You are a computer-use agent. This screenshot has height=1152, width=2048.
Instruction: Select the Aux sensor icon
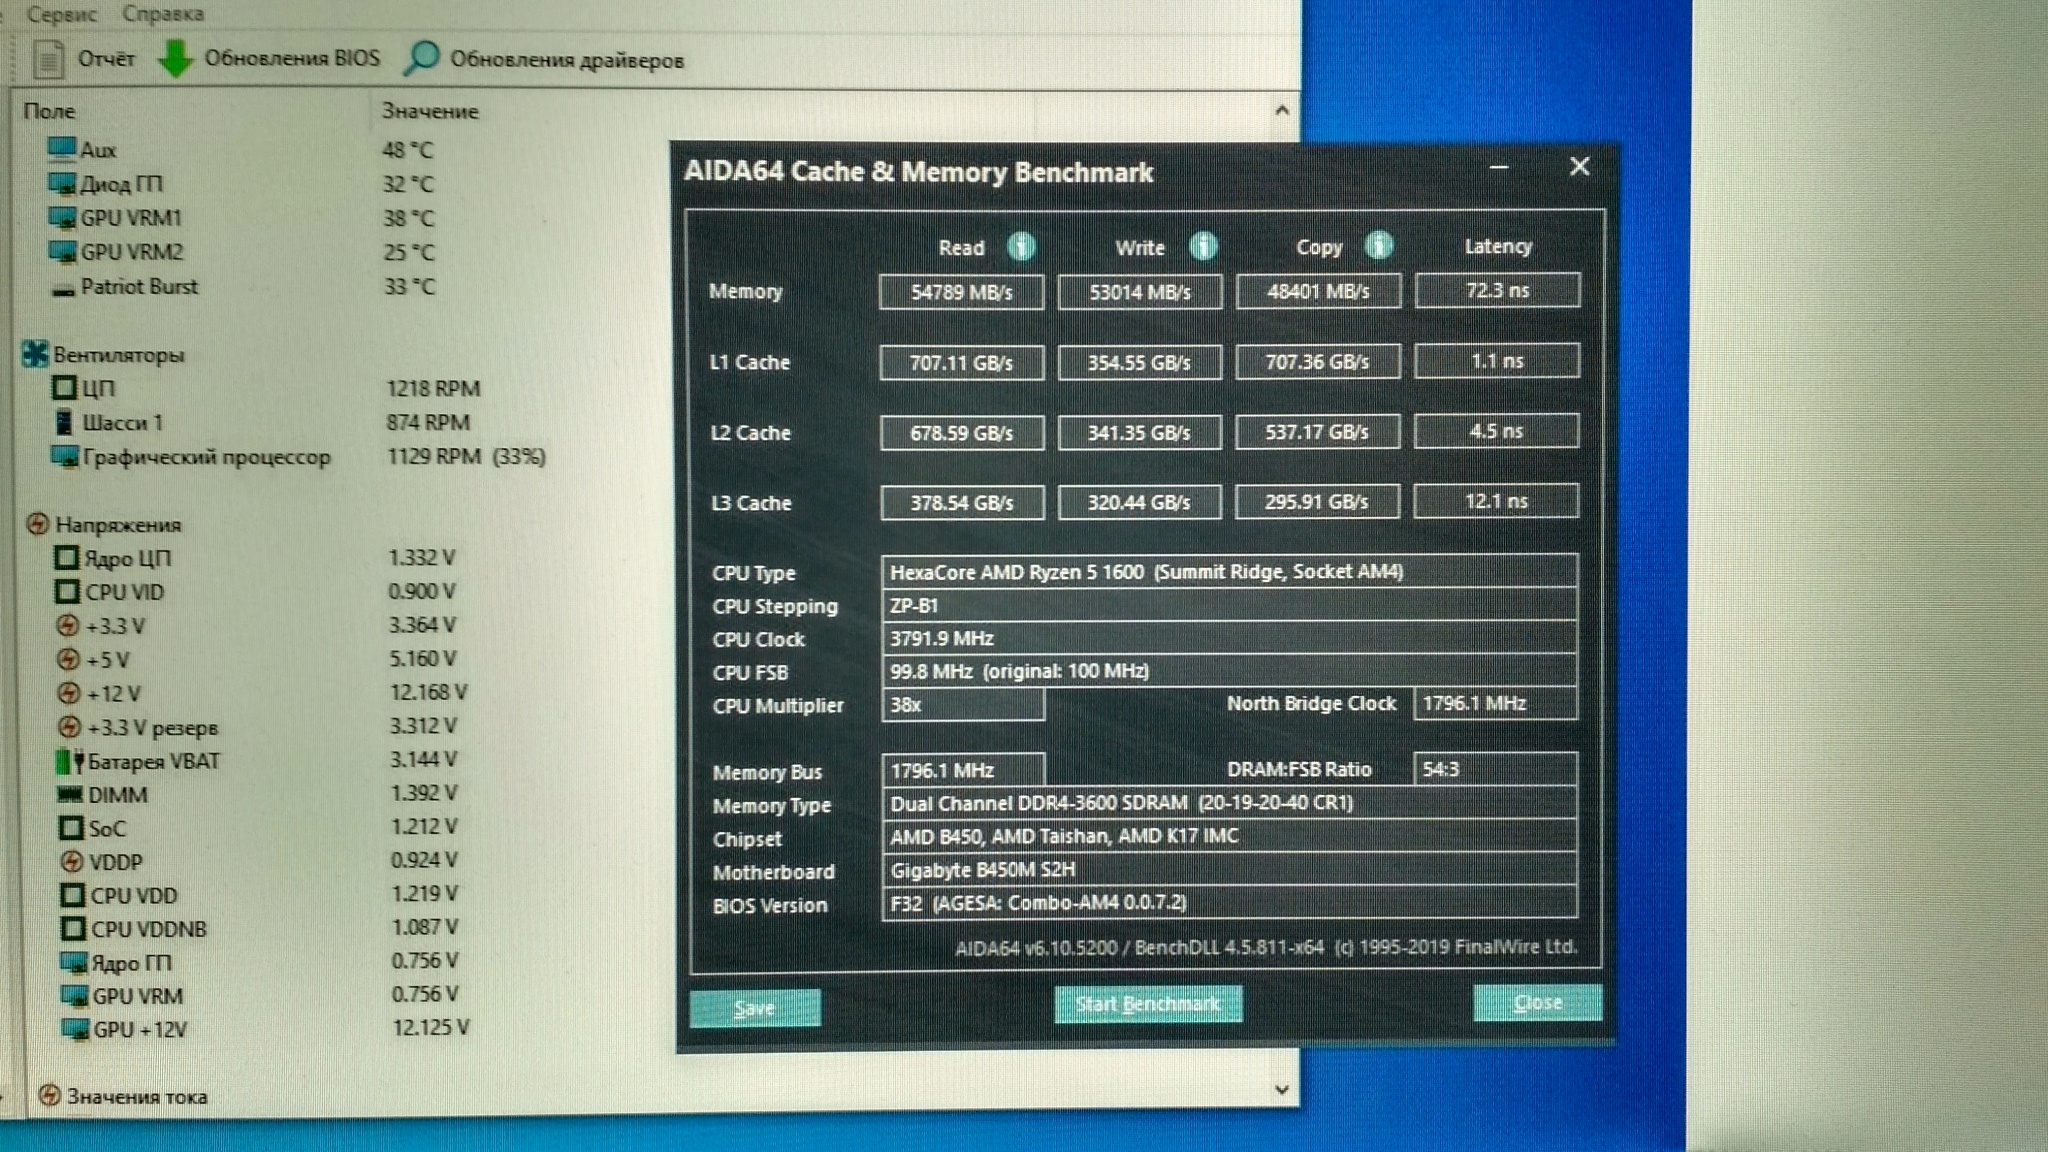[x=61, y=150]
